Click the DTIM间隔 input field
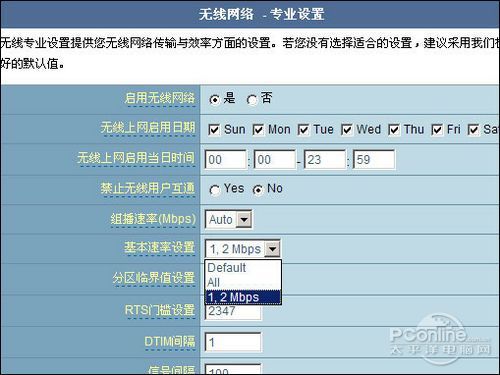The height and width of the screenshot is (375, 500). pyautogui.click(x=233, y=342)
